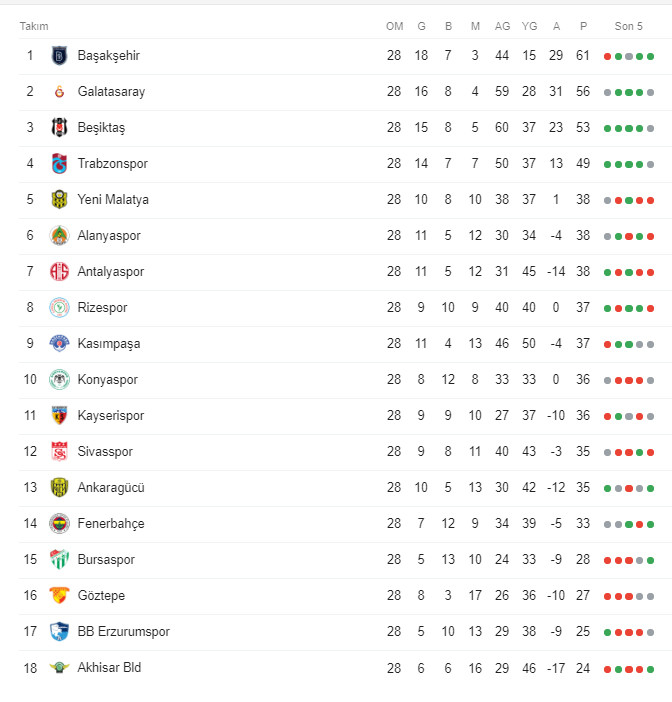Click the BB Erzurumspor team name

coord(124,632)
